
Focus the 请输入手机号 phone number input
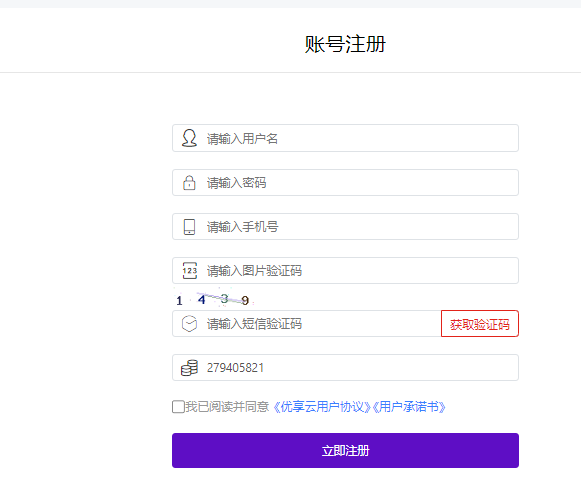345,227
